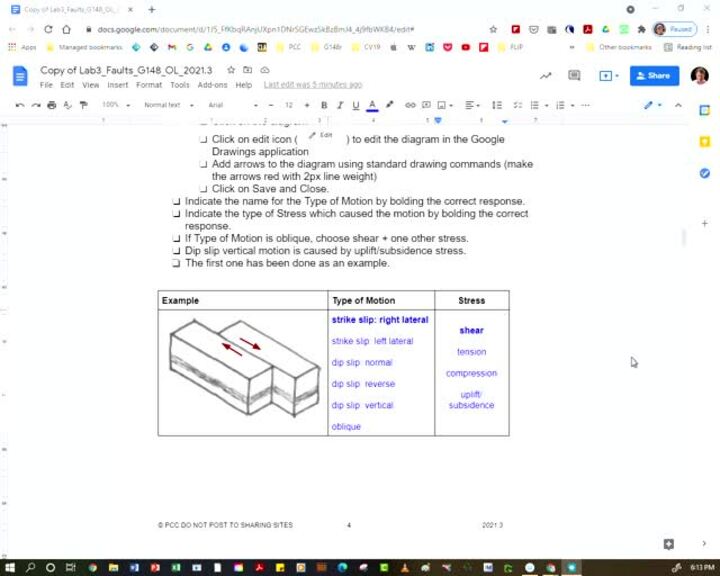The image size is (720, 576).
Task: Select the Paint format tool
Action: tap(84, 105)
